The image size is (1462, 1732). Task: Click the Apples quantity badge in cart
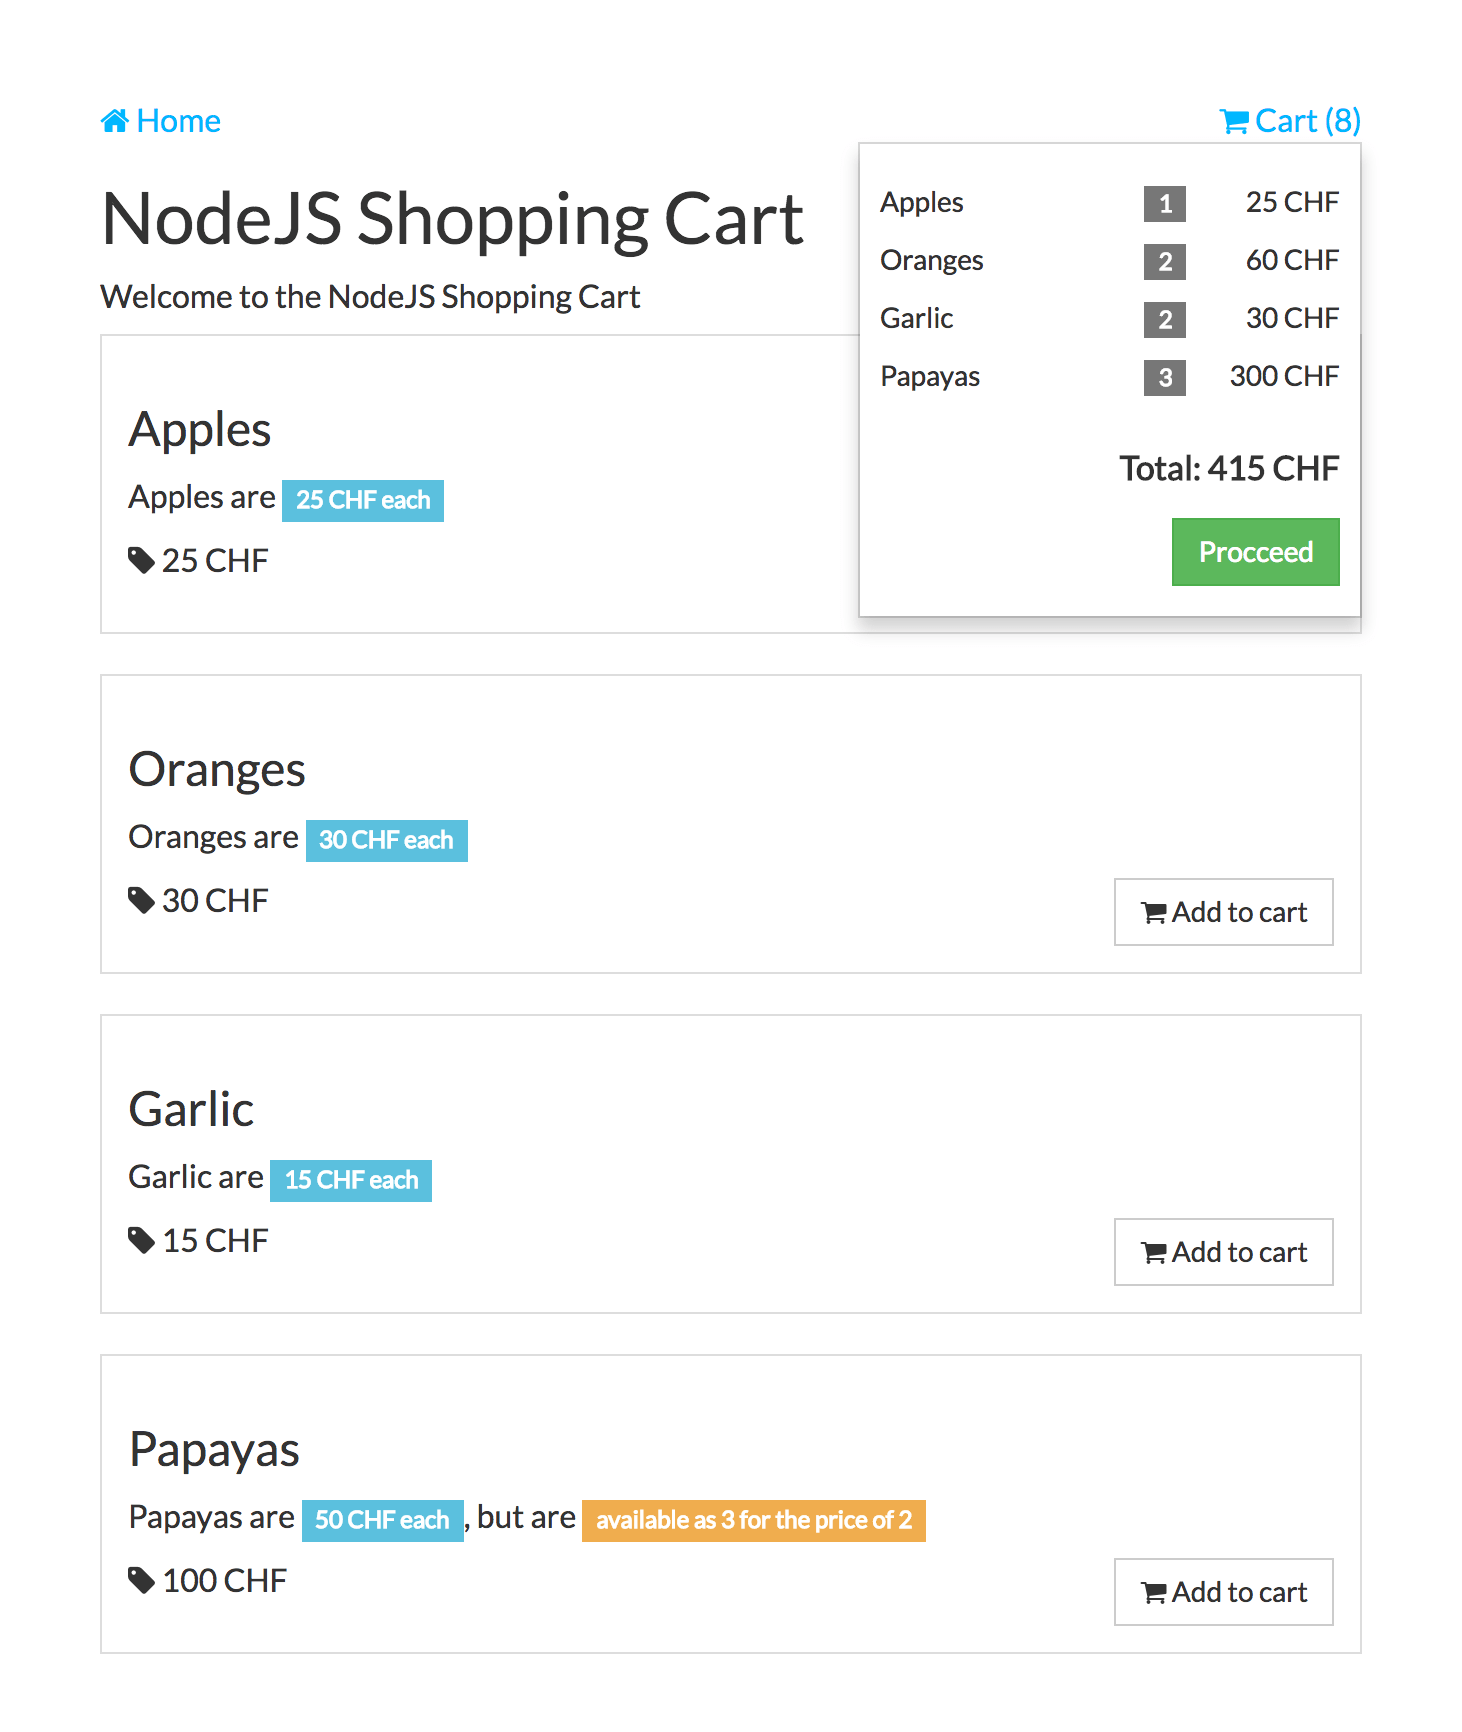(x=1164, y=204)
